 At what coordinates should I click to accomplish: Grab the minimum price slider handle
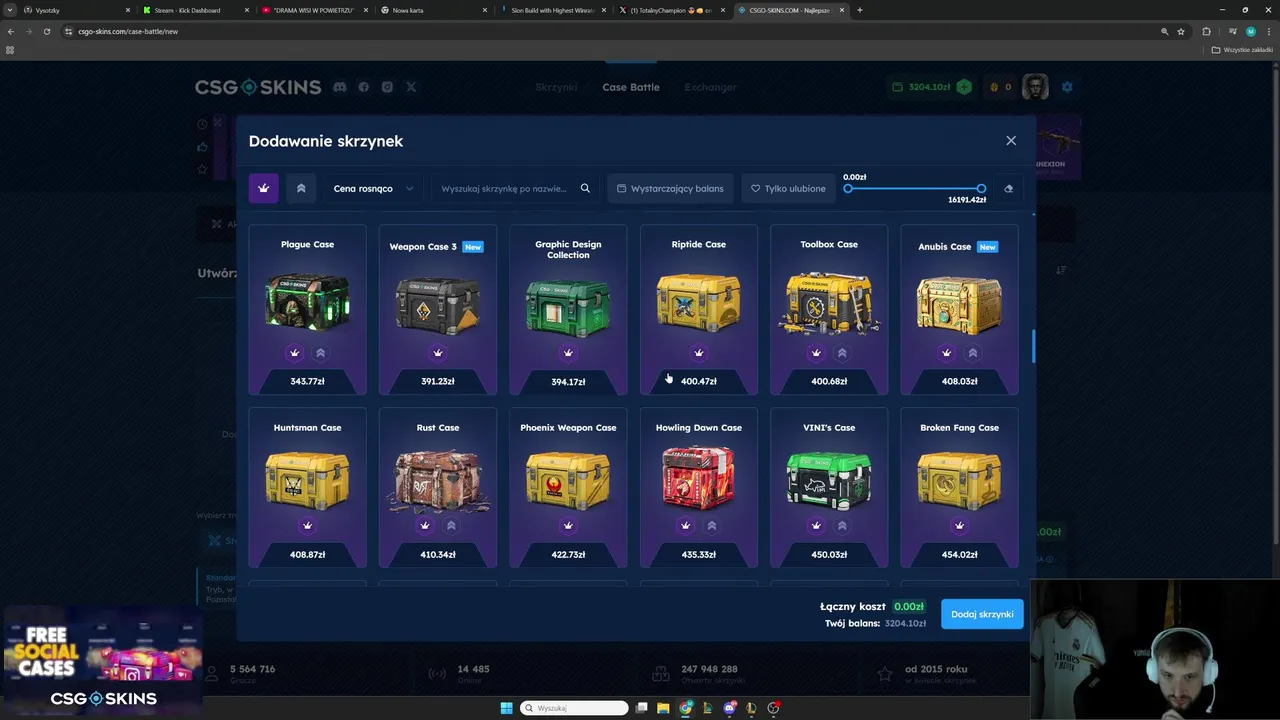[x=848, y=188]
